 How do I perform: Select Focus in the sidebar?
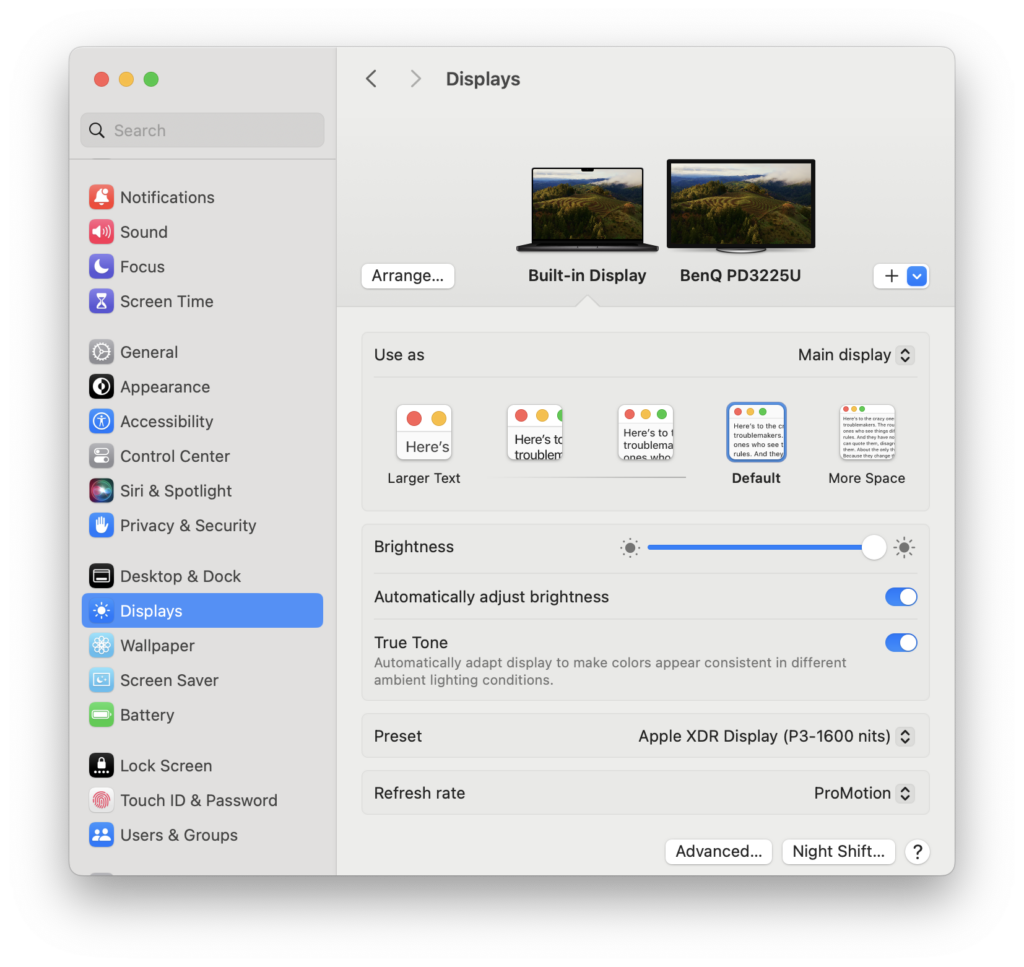[x=202, y=266]
